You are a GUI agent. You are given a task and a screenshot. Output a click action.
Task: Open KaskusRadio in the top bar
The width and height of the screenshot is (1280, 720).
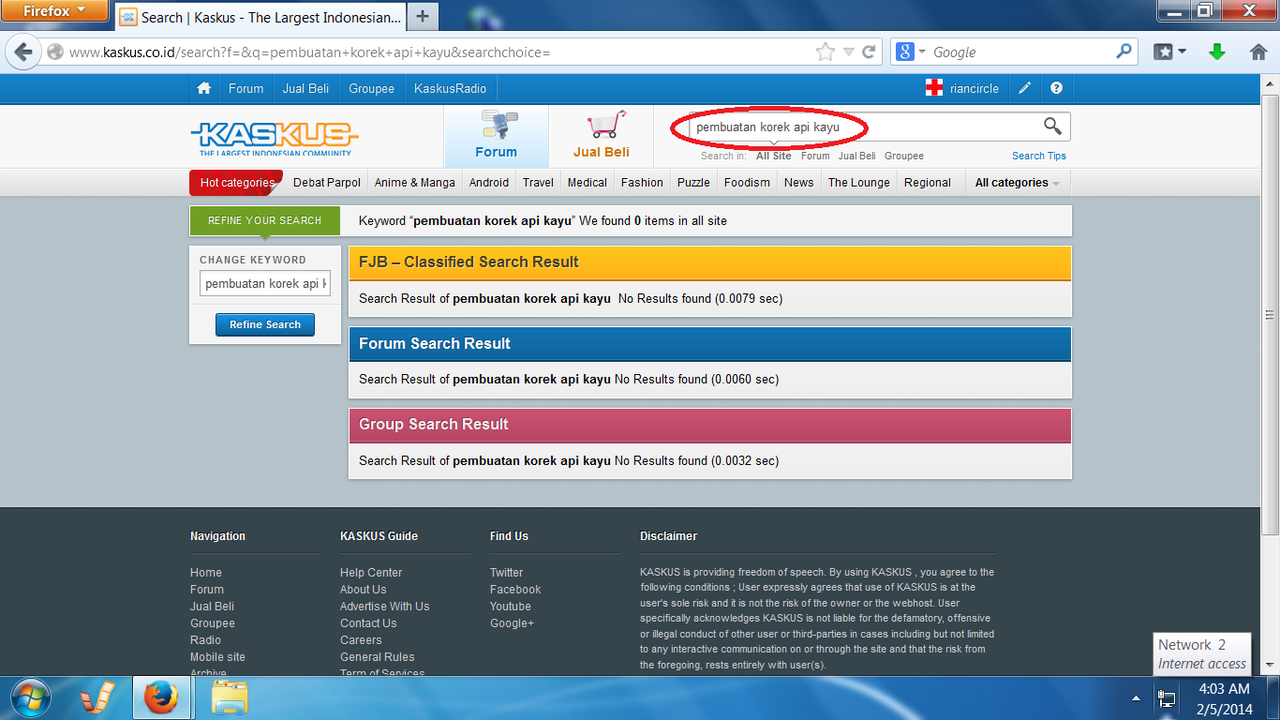tap(450, 88)
